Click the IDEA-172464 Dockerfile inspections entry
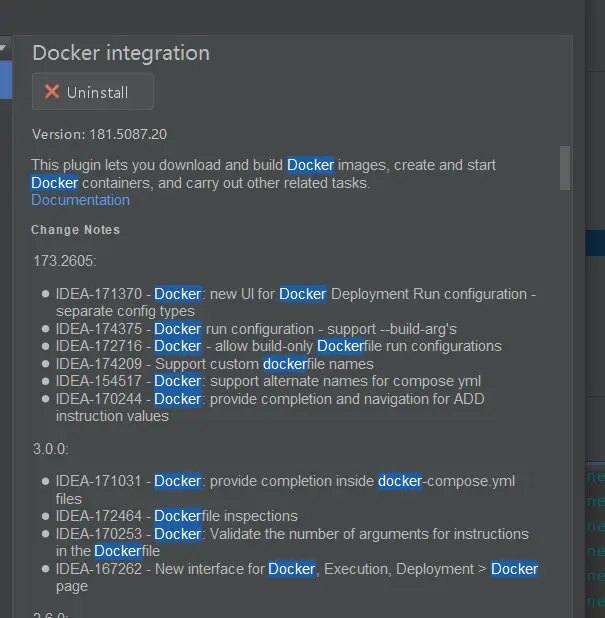605x618 pixels. (x=177, y=516)
